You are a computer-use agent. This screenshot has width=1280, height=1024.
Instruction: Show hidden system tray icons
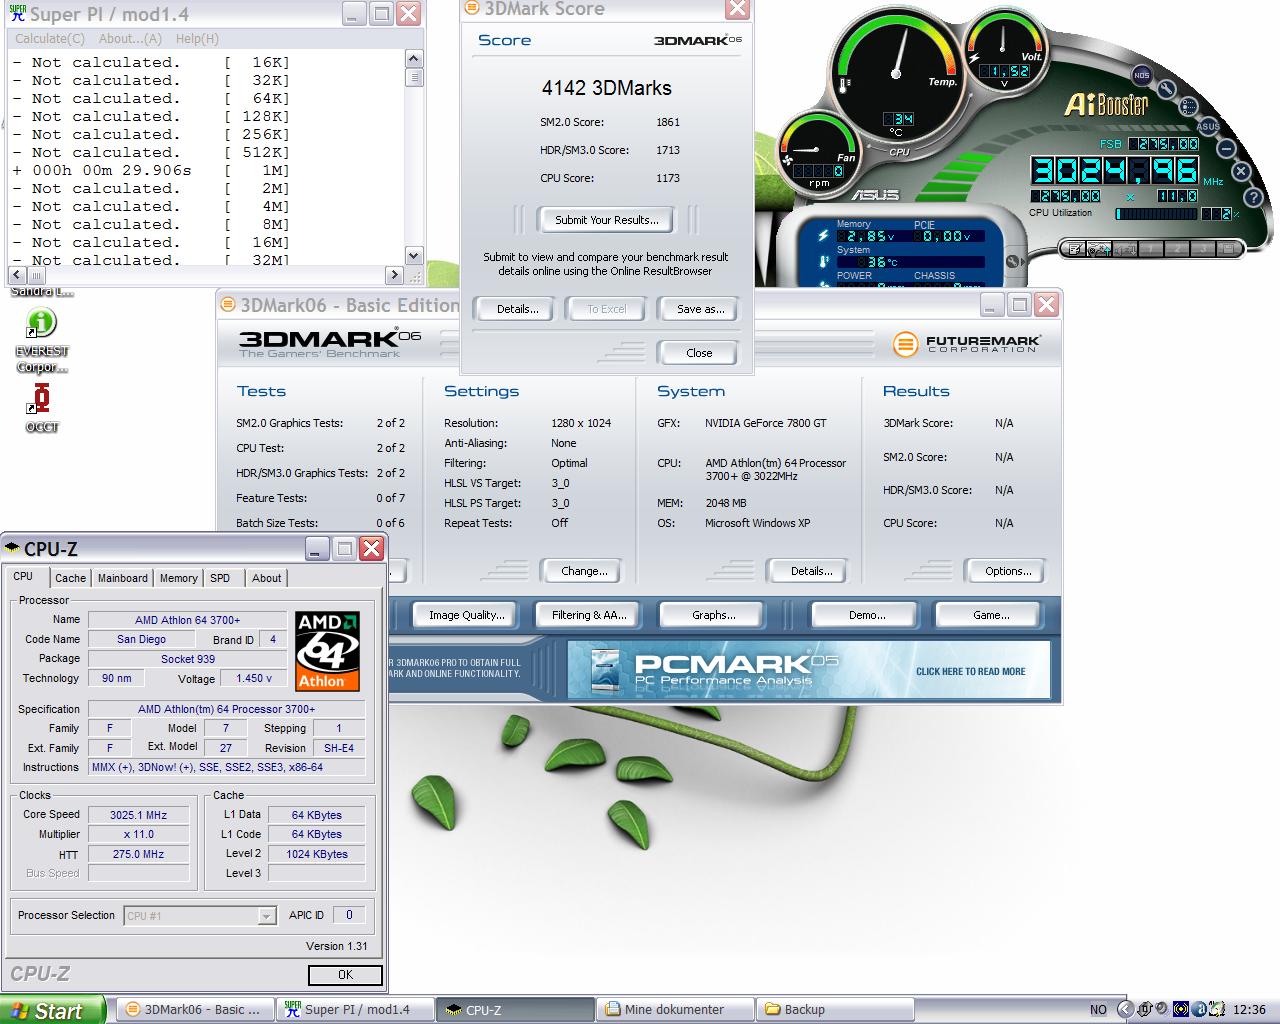(1124, 1009)
